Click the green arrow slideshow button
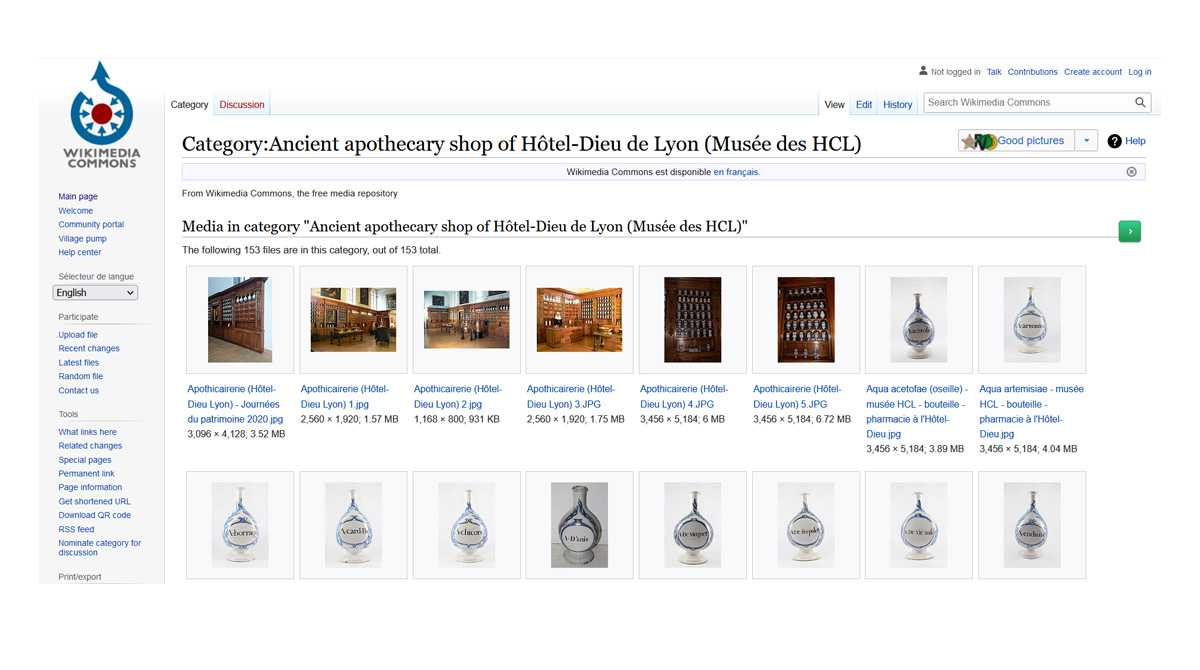The height and width of the screenshot is (670, 1200). [1129, 231]
